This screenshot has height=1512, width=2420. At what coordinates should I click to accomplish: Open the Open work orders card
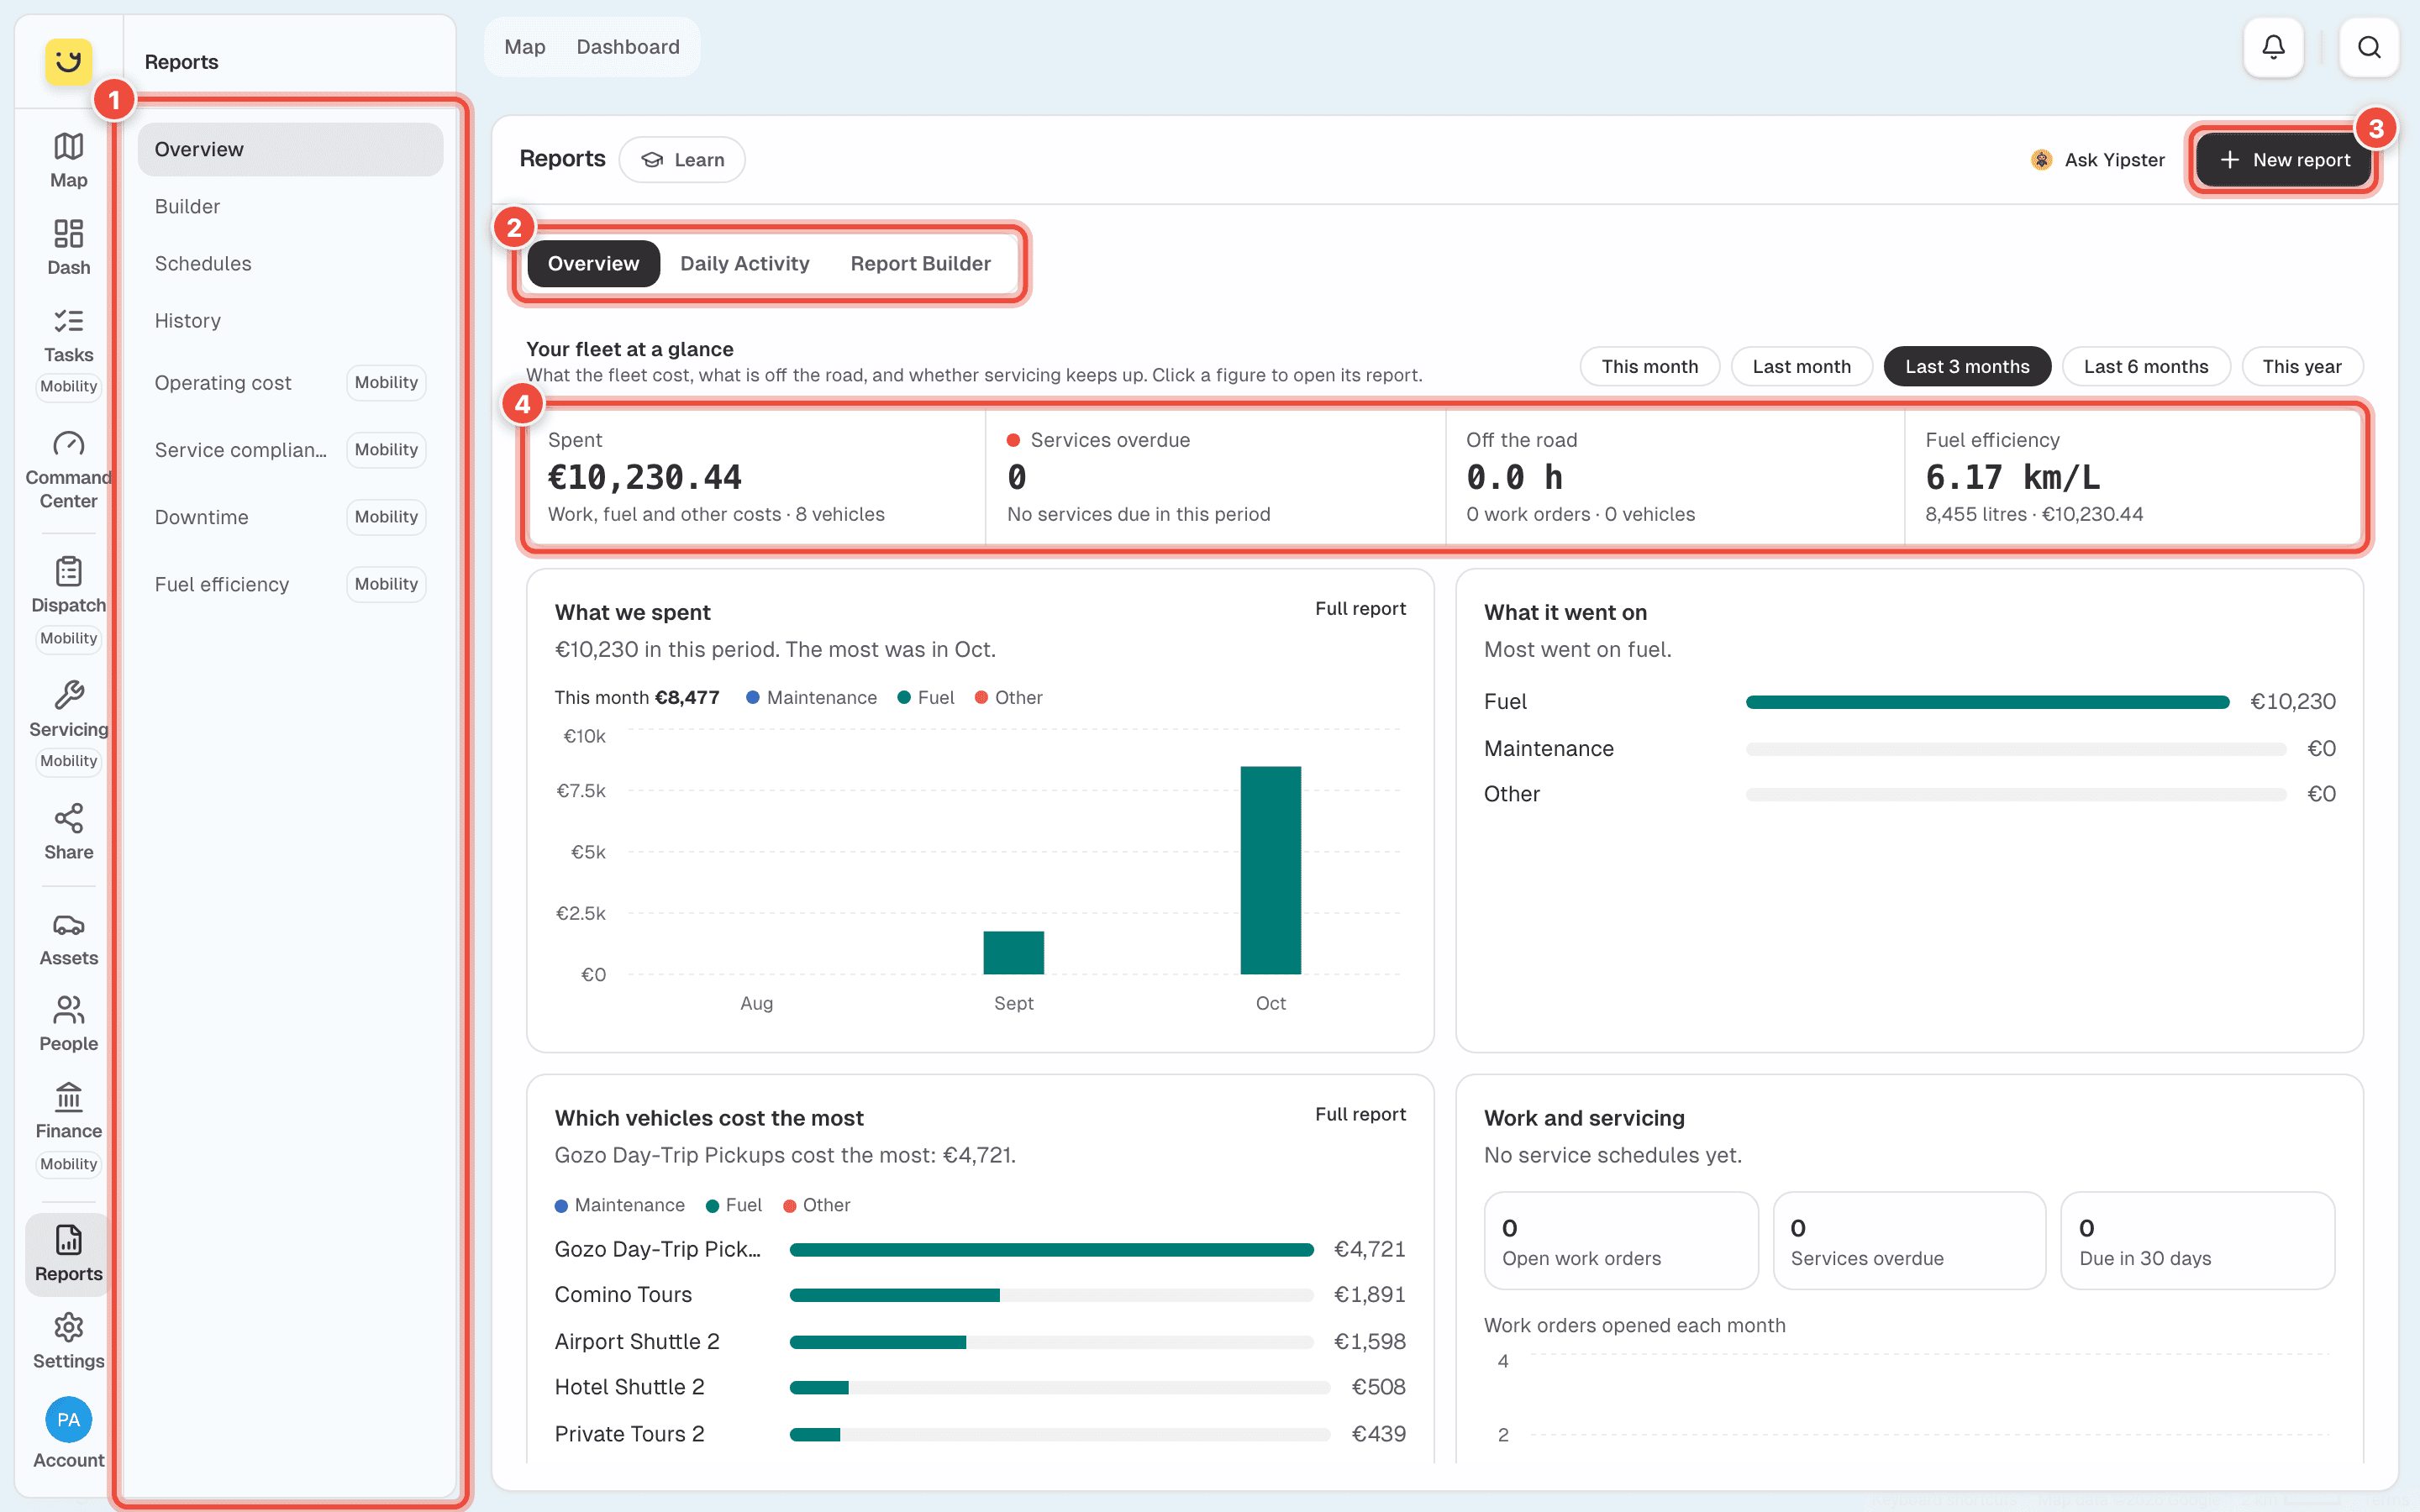pyautogui.click(x=1621, y=1240)
